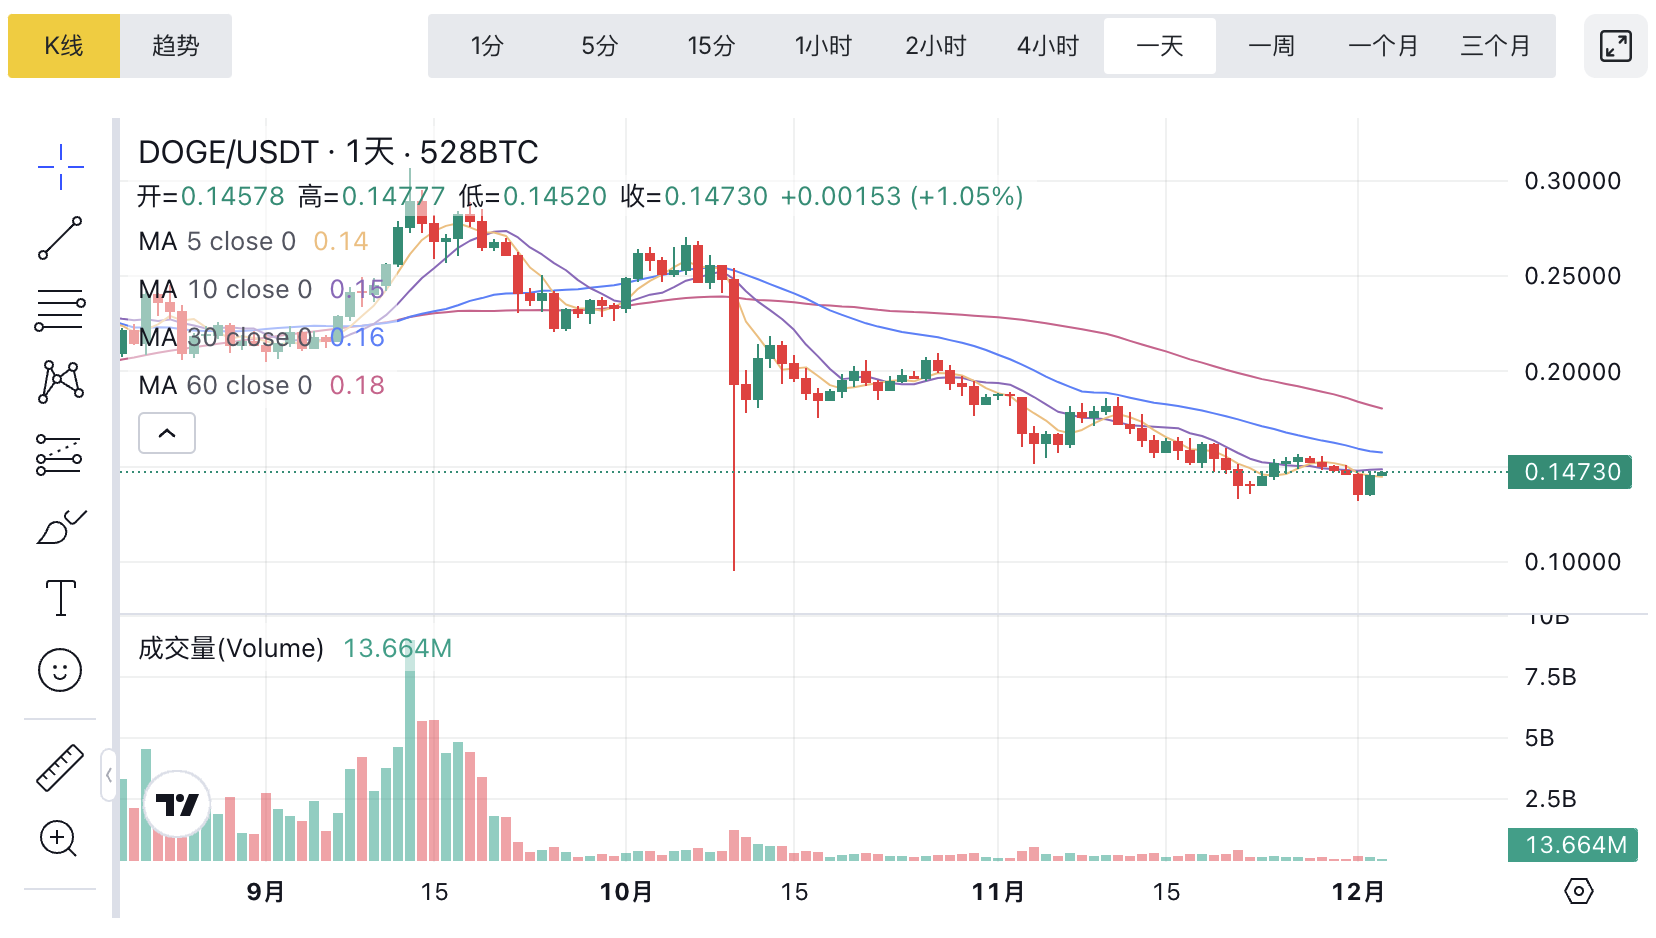Click the zoom in magnifier tool
The width and height of the screenshot is (1656, 938).
point(59,839)
